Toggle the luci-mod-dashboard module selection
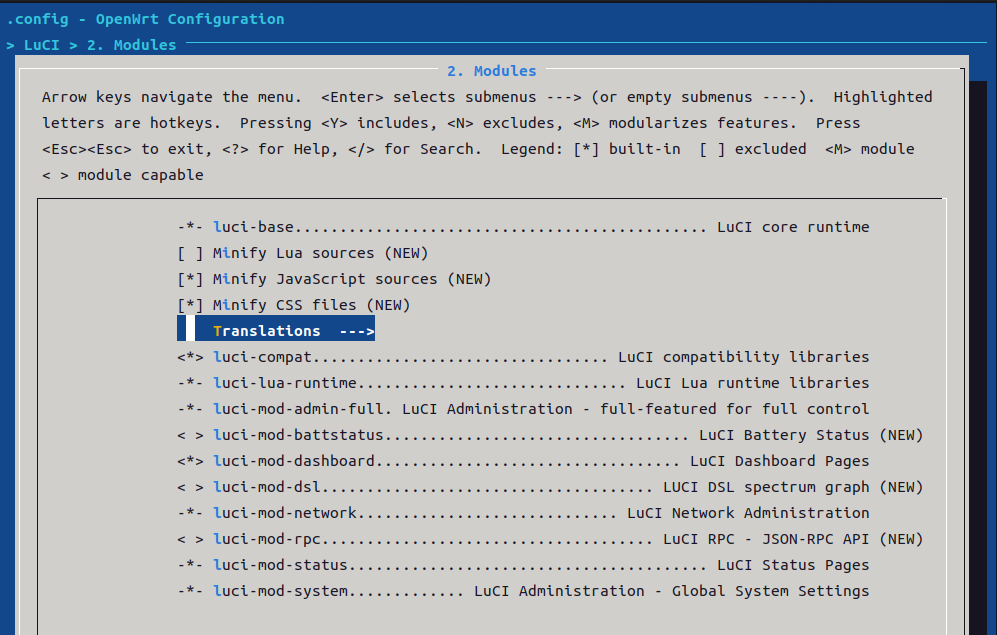 click(190, 461)
